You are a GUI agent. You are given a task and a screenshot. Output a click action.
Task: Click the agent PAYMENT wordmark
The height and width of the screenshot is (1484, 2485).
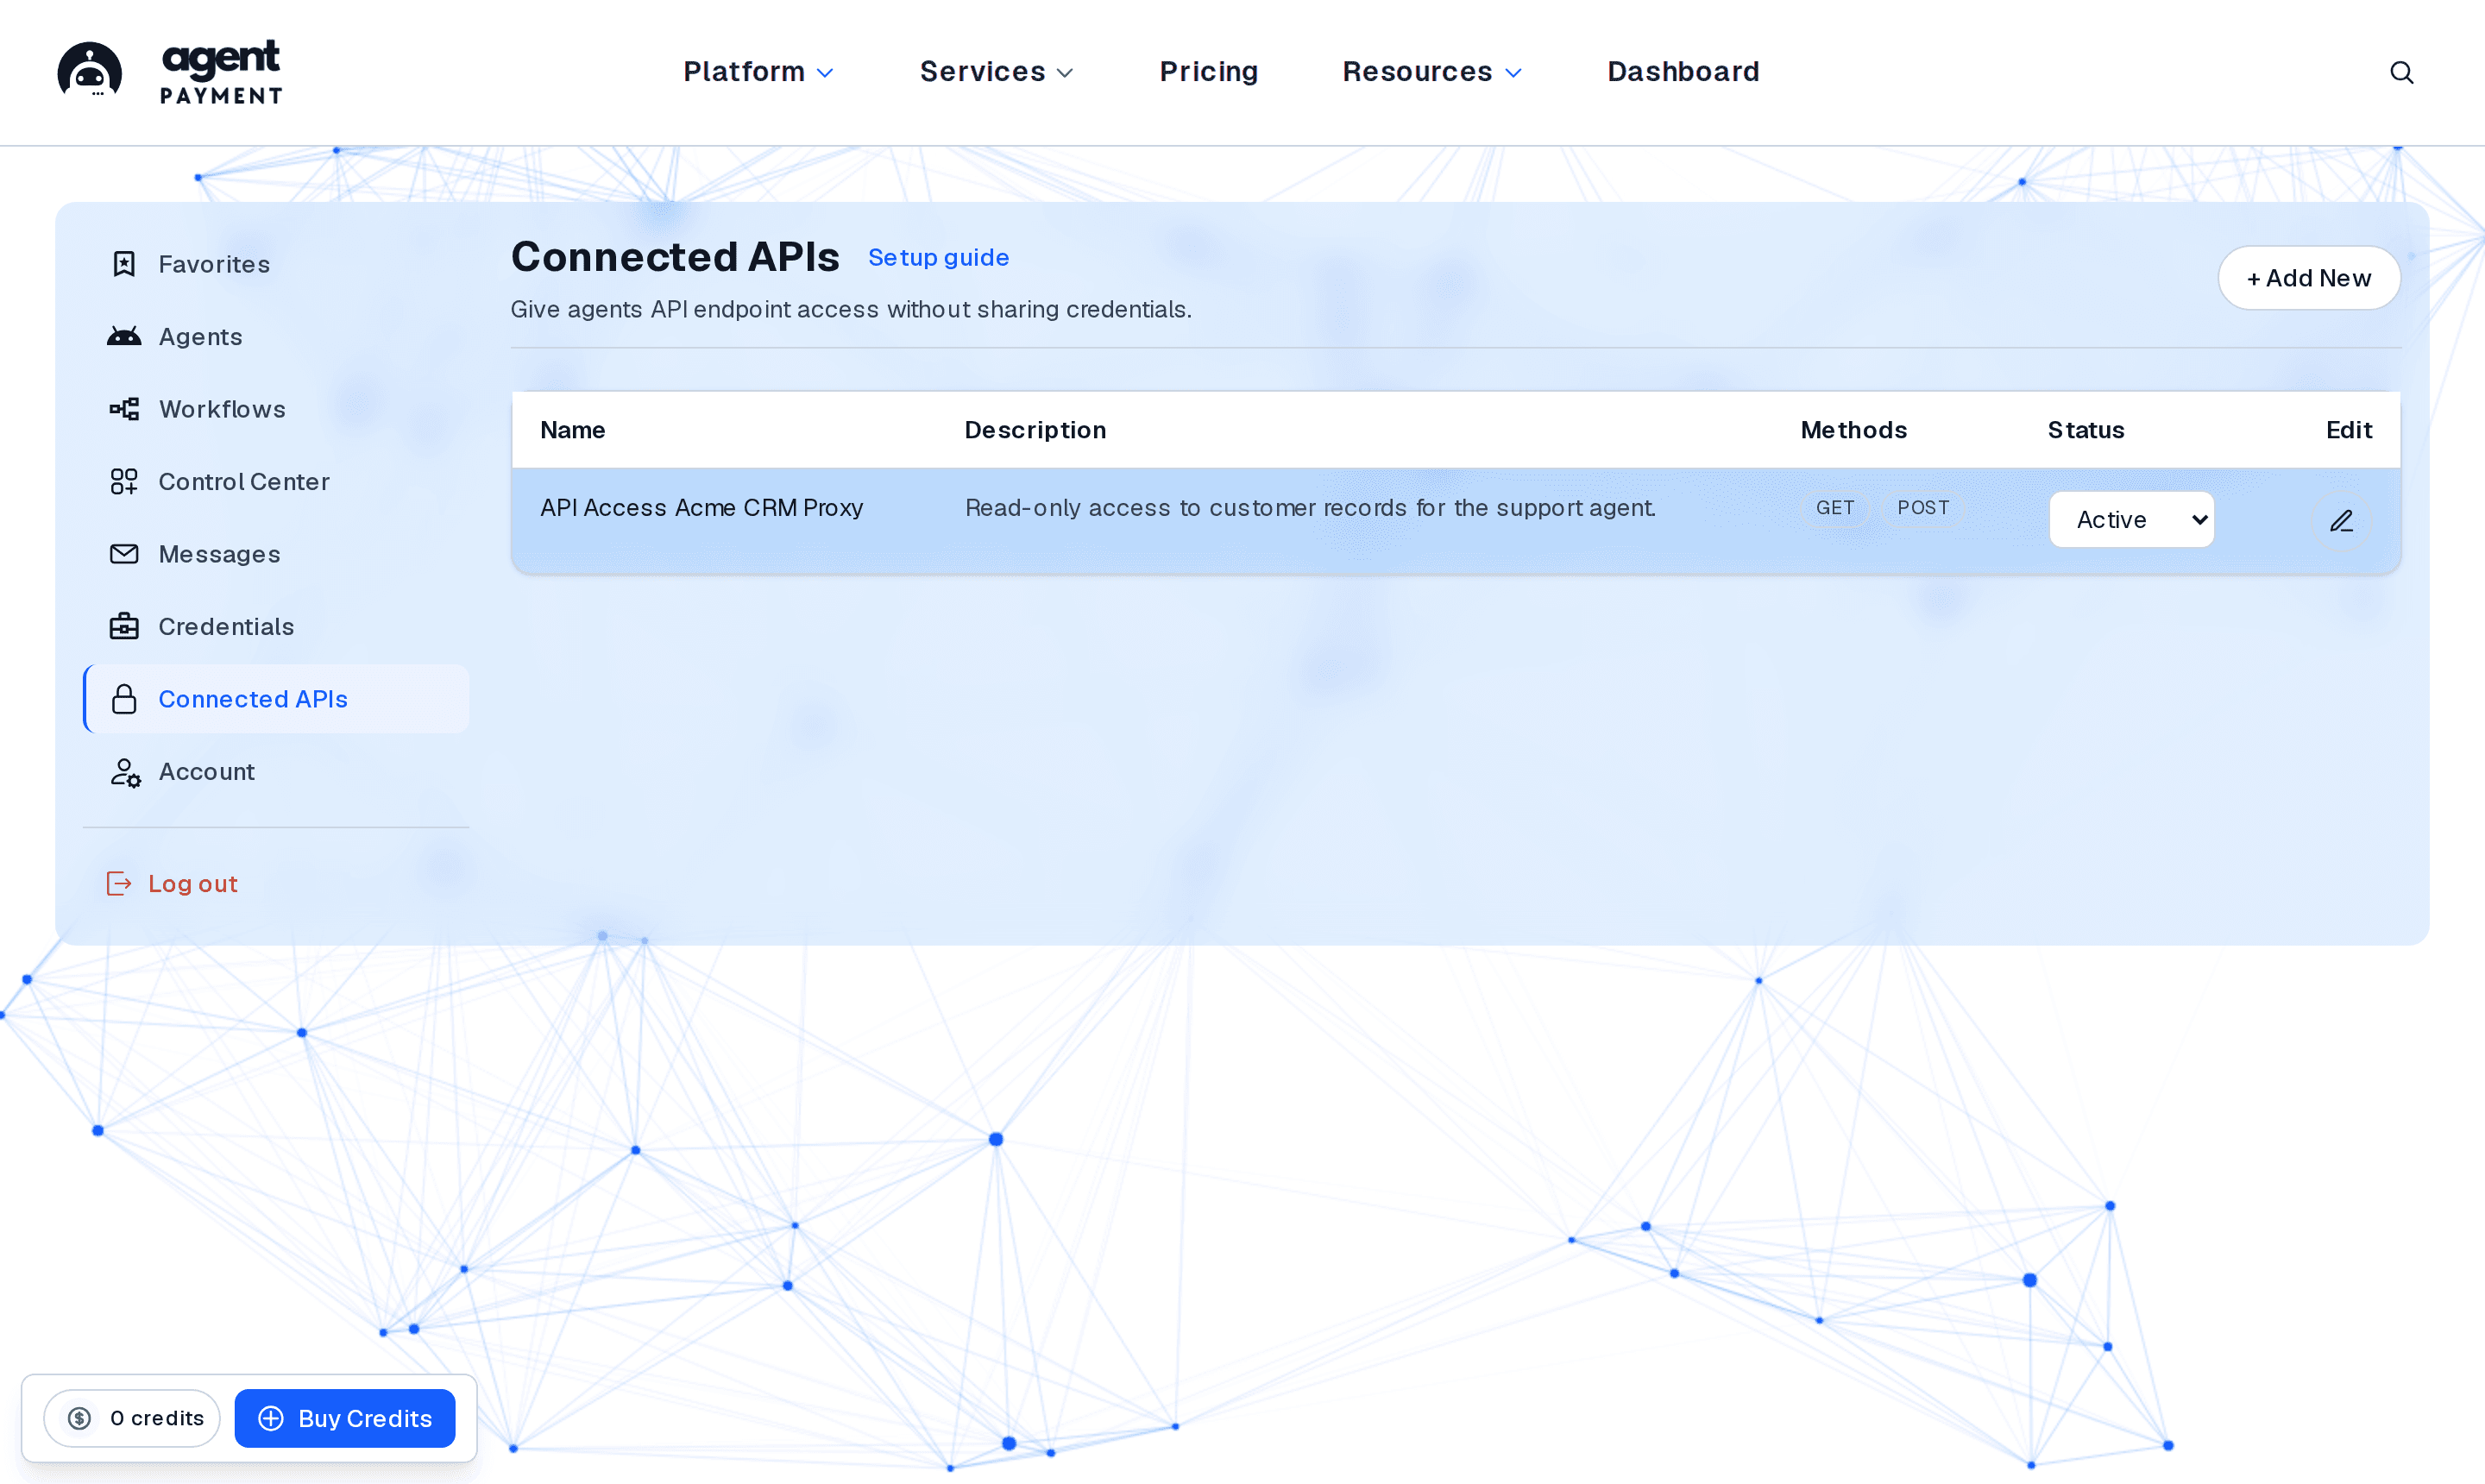221,72
